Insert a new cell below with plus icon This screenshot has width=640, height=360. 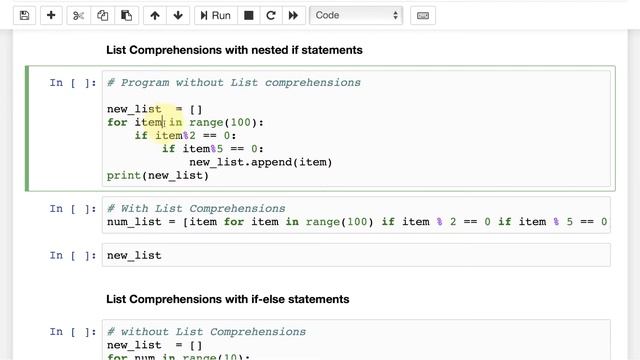pos(51,16)
